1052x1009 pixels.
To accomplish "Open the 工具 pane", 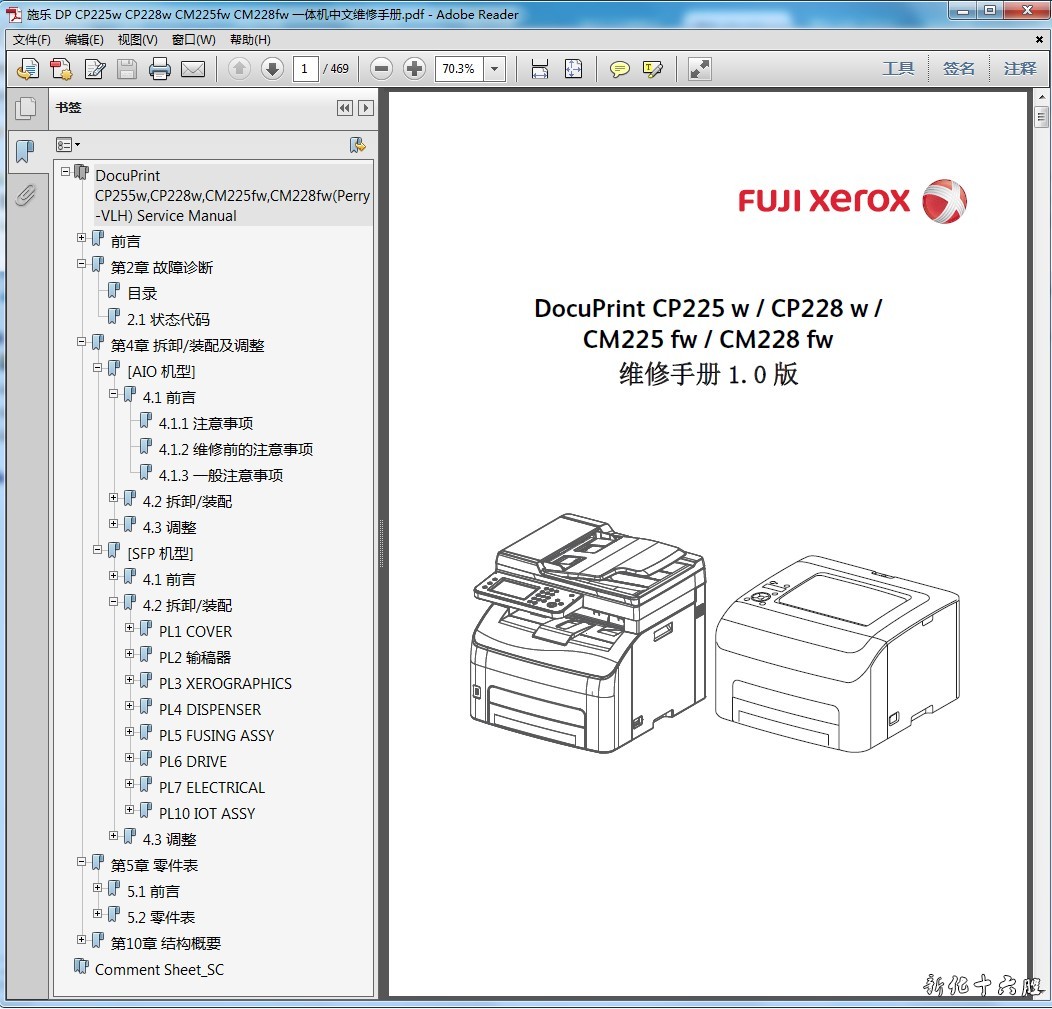I will (898, 69).
